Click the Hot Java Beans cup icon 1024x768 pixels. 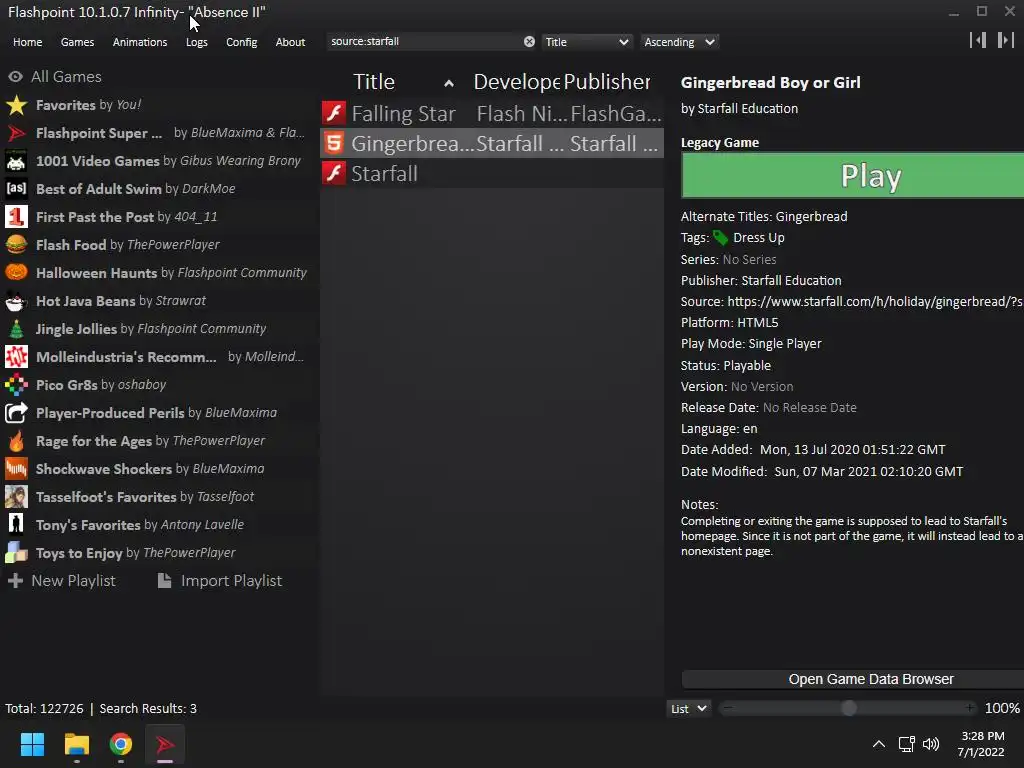point(16,301)
